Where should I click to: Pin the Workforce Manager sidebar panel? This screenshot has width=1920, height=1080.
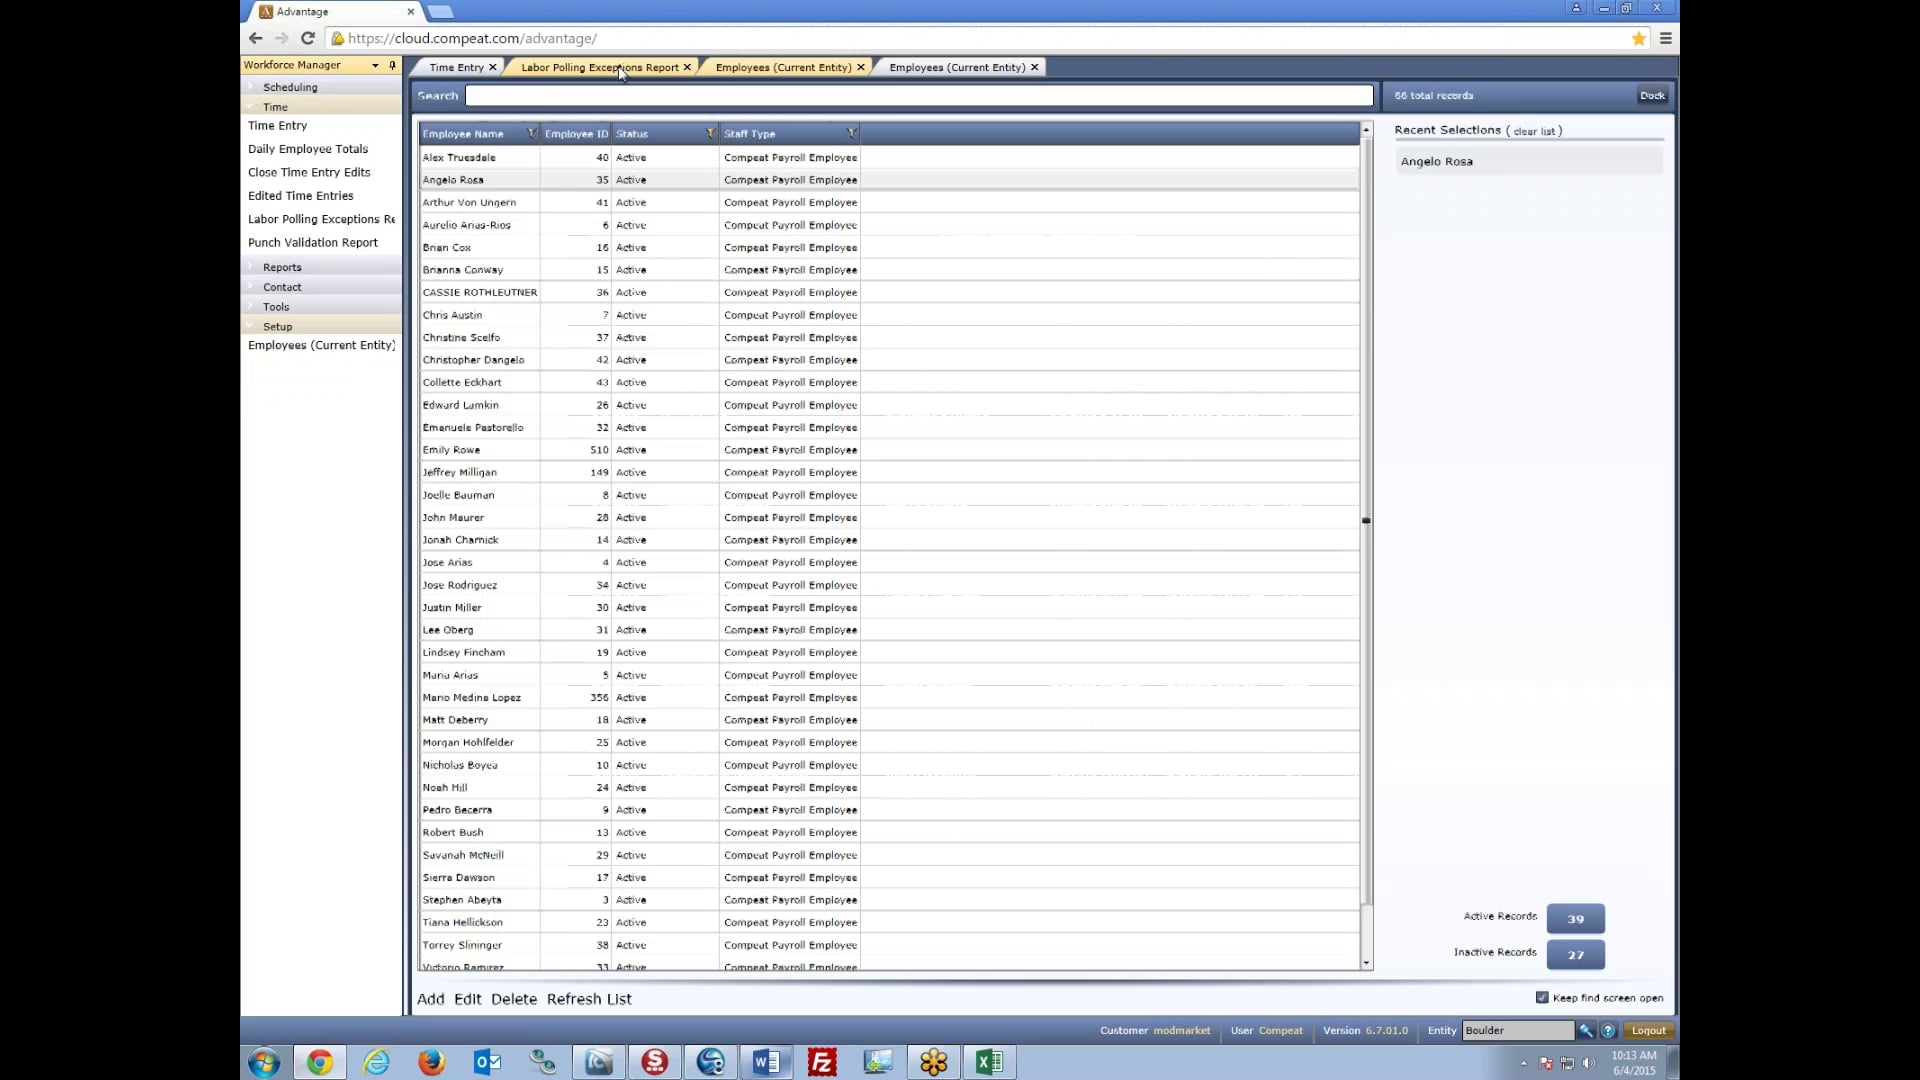tap(392, 65)
